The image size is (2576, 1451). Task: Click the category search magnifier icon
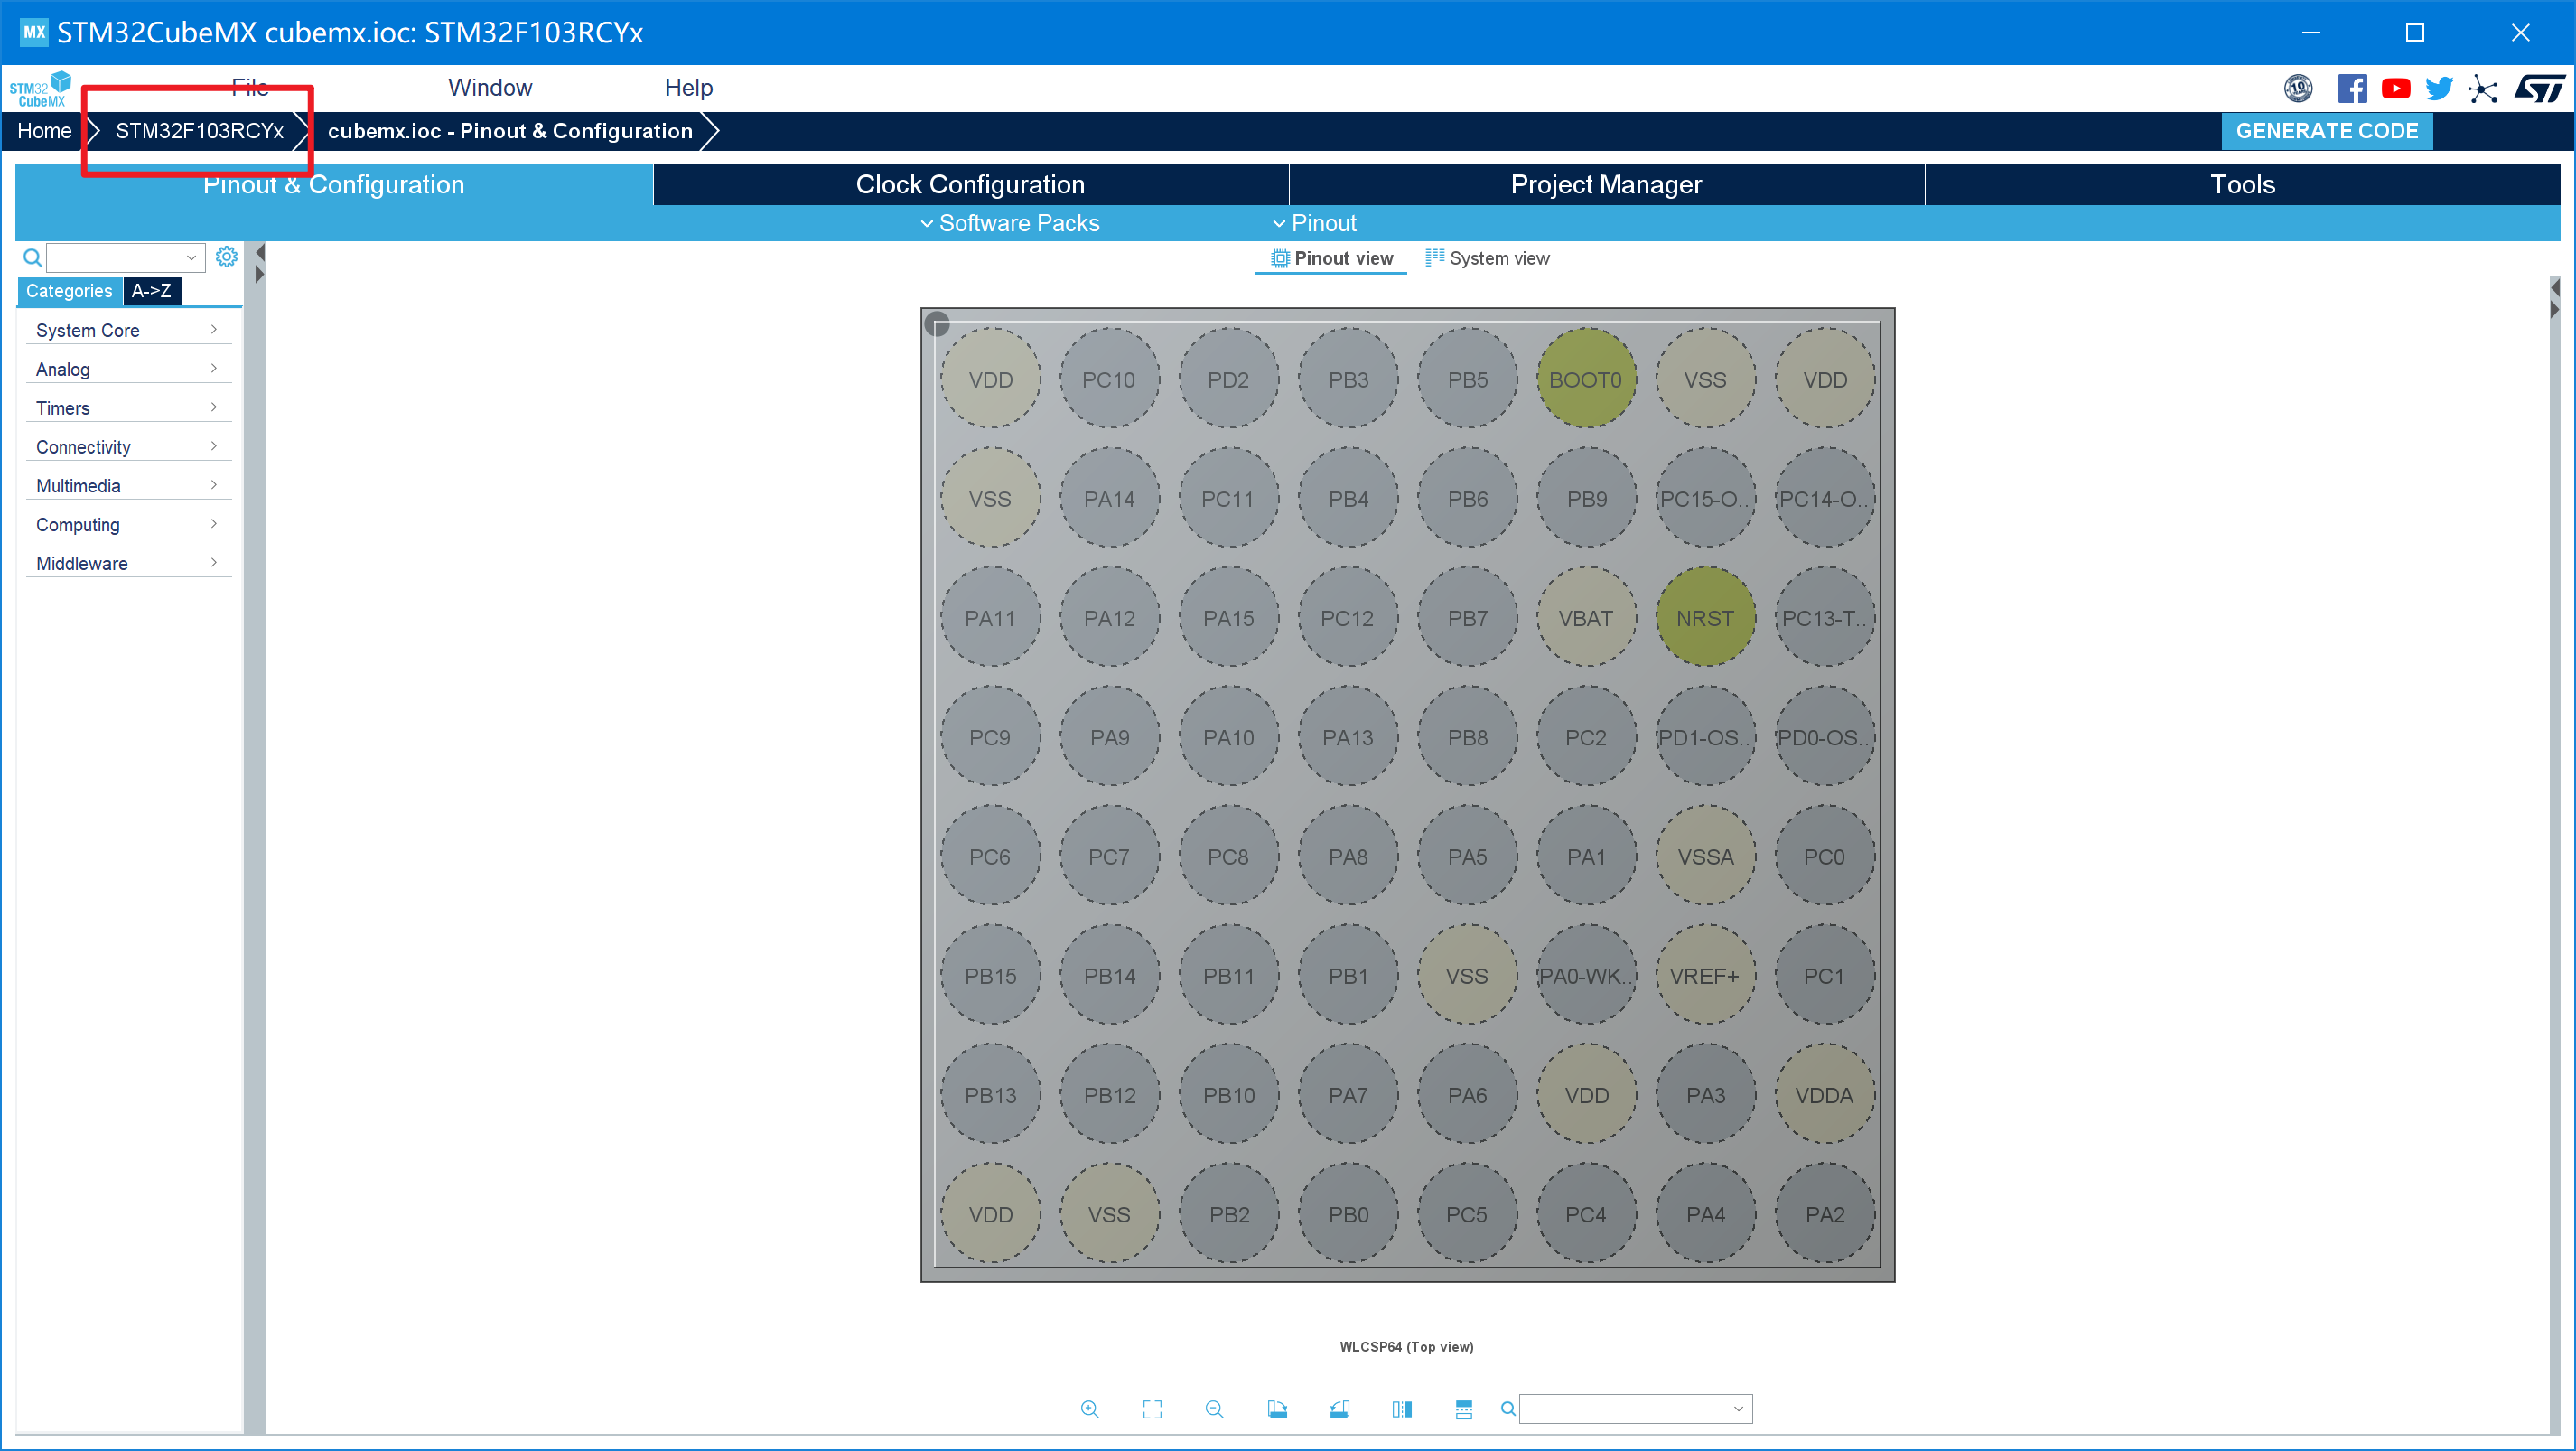pyautogui.click(x=32, y=258)
